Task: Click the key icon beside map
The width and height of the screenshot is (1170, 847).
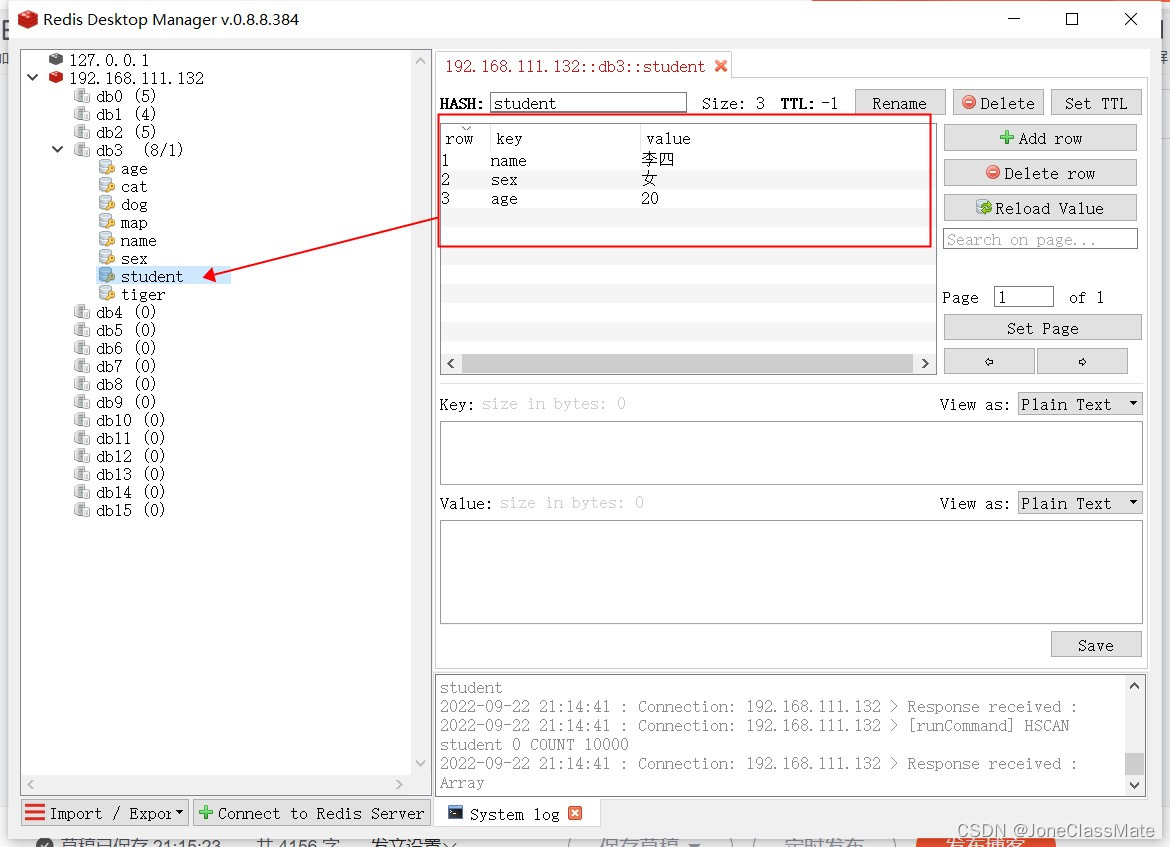Action: pyautogui.click(x=107, y=222)
